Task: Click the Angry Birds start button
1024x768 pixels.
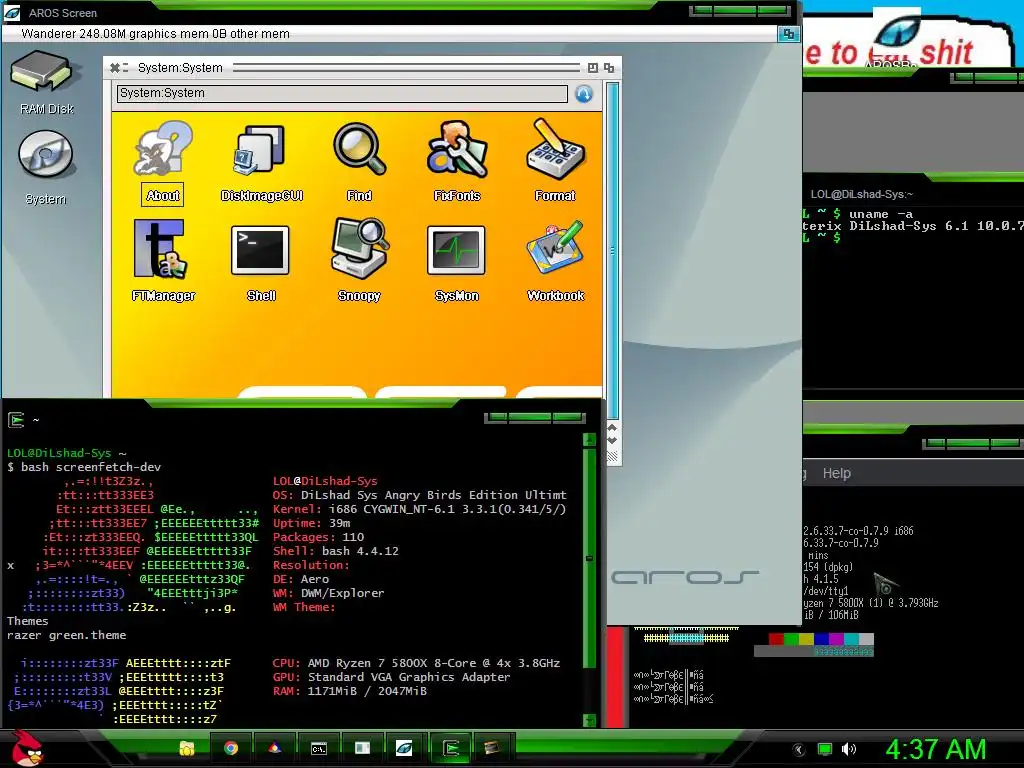Action: [26, 748]
